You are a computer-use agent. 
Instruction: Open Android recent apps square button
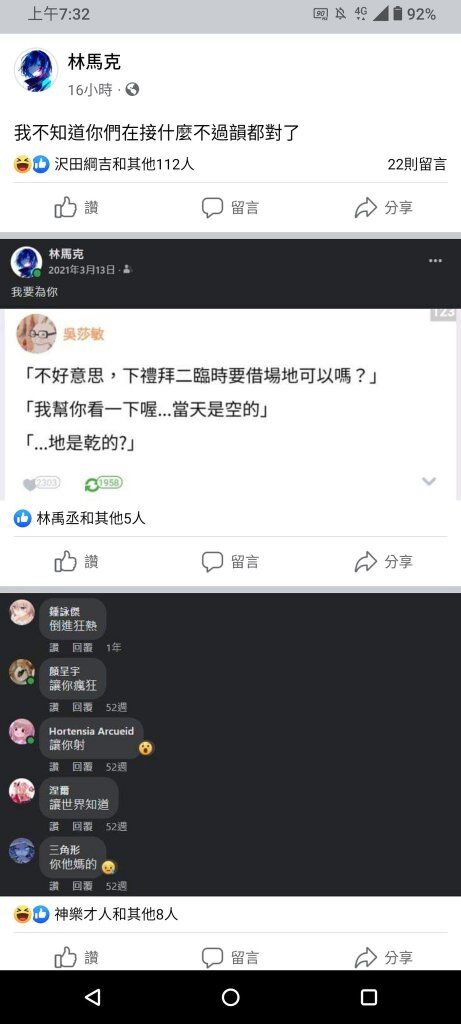point(369,997)
